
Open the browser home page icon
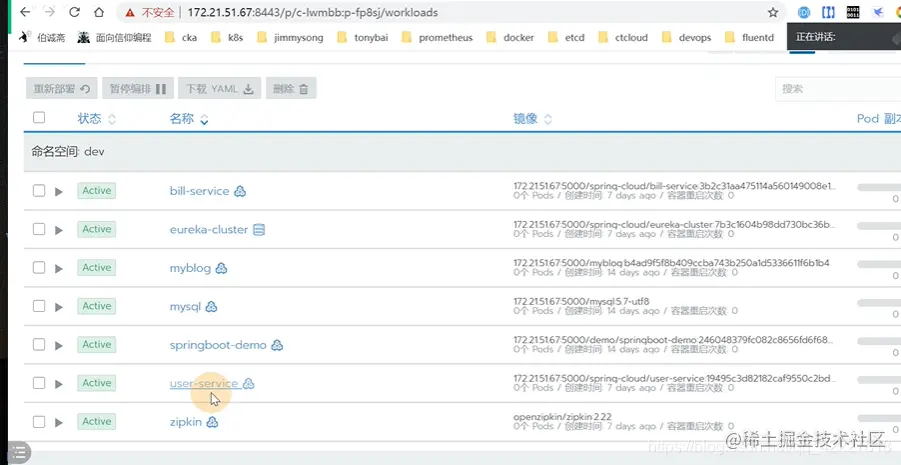coord(99,12)
